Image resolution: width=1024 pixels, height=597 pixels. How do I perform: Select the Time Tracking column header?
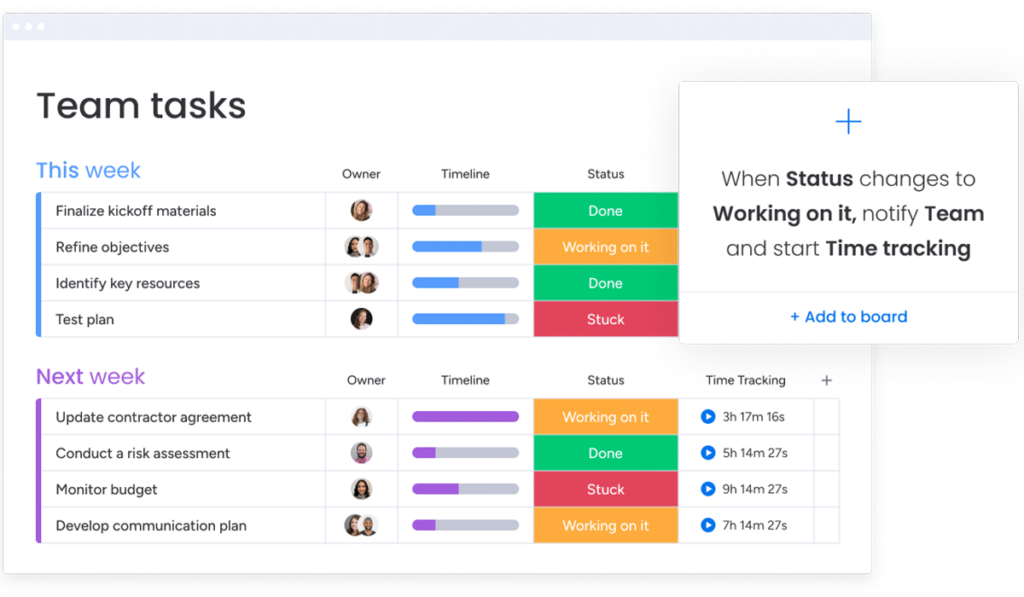tap(745, 380)
